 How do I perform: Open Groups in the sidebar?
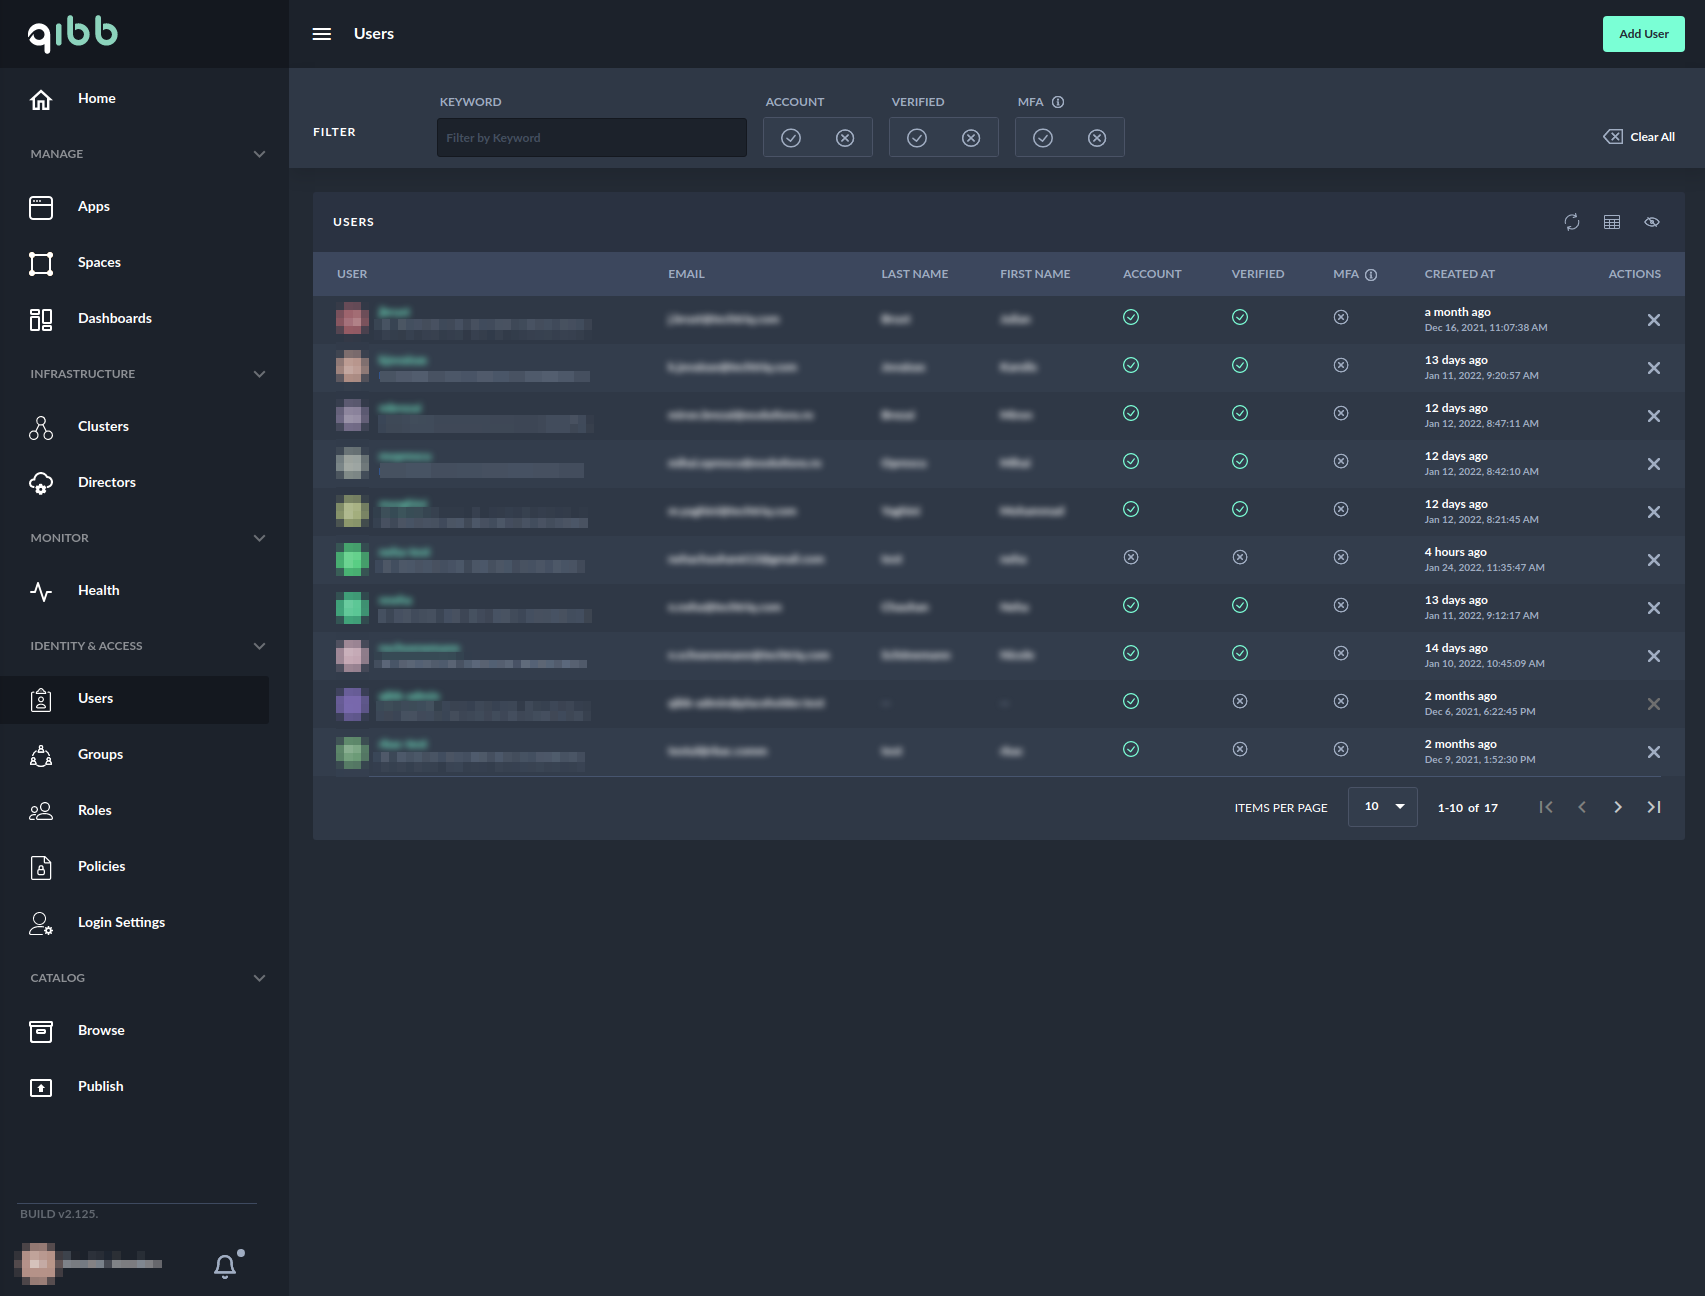(100, 754)
